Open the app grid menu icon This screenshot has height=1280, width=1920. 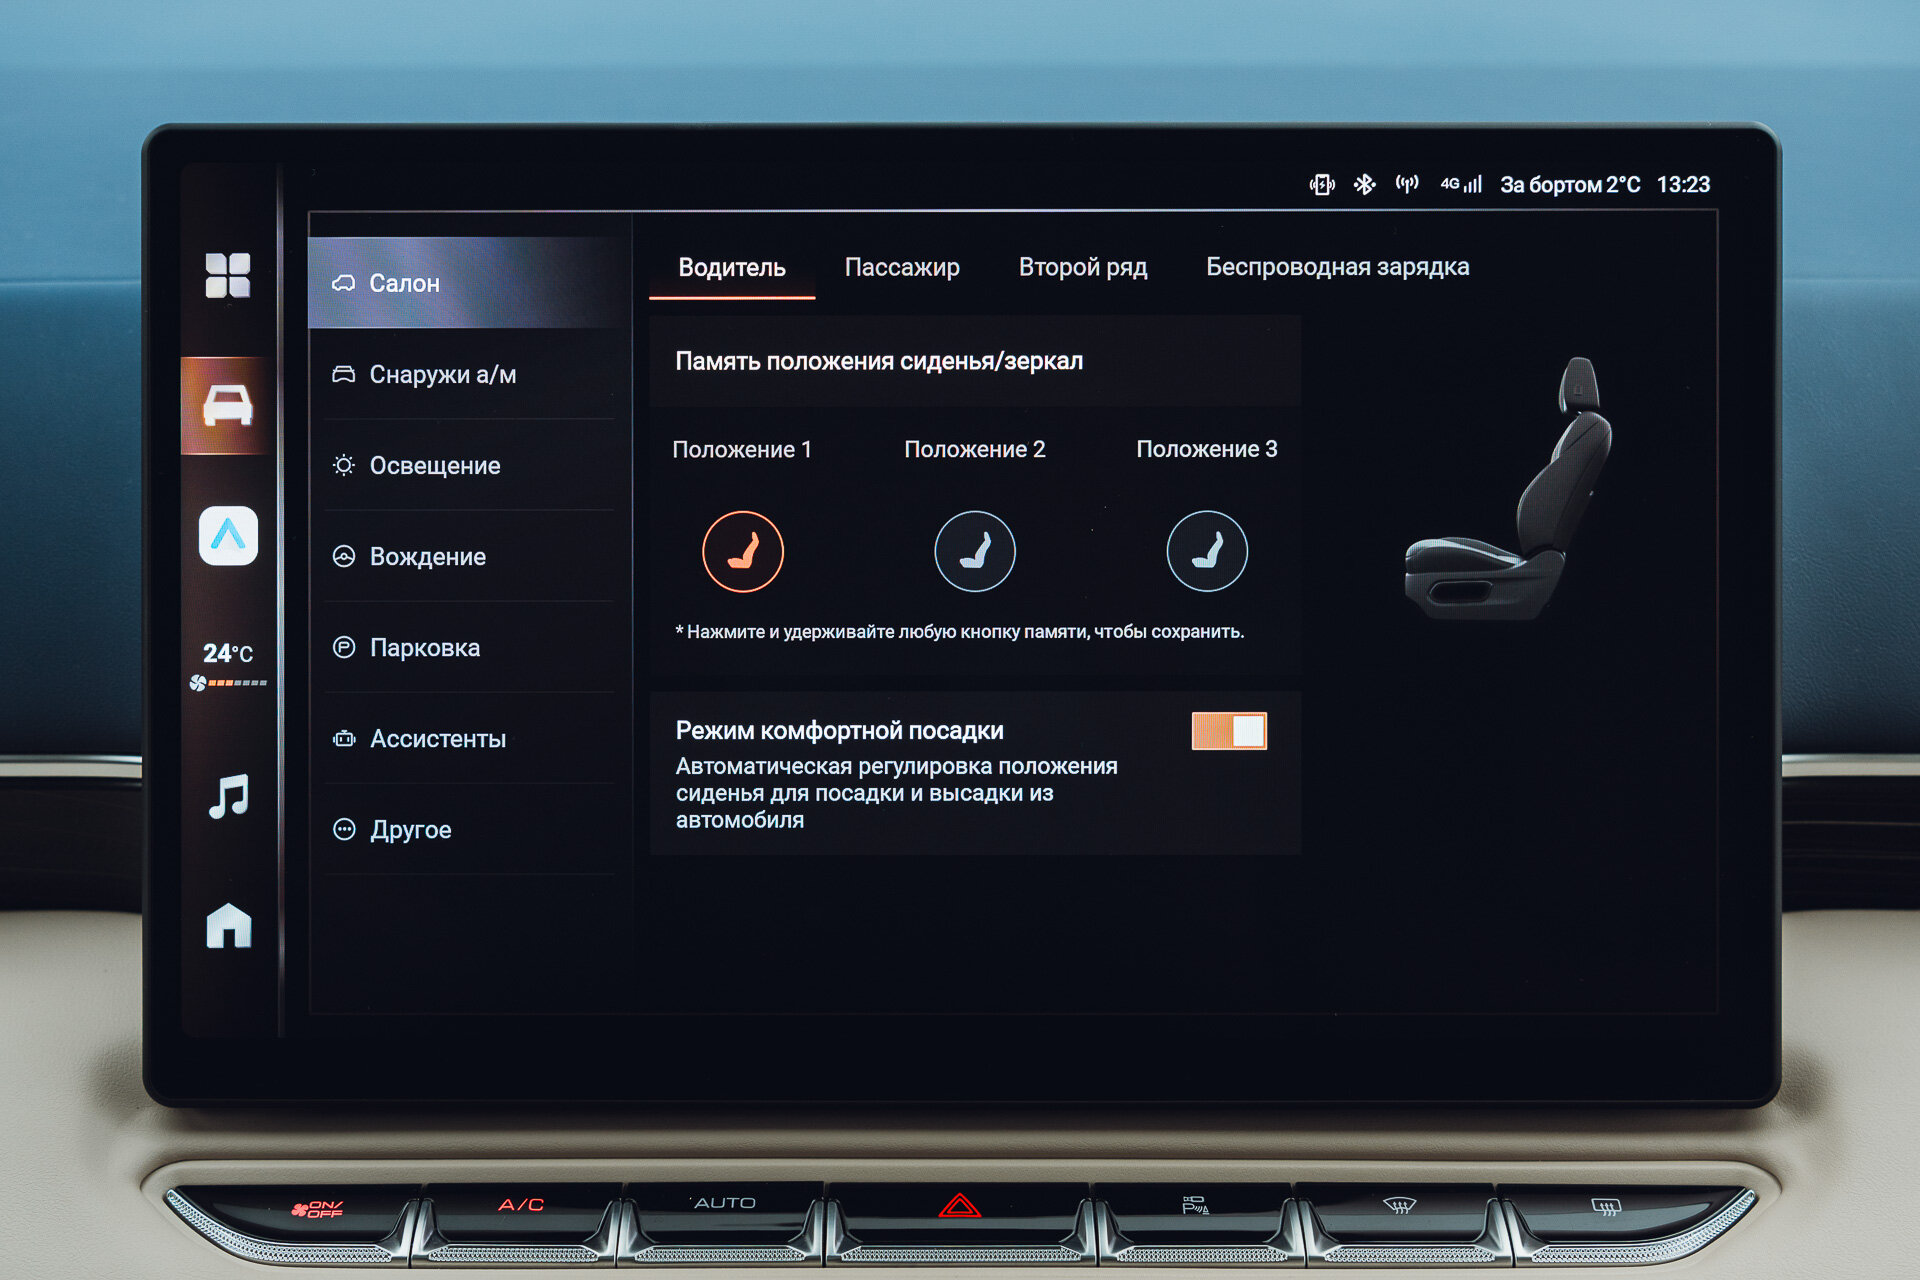point(228,275)
